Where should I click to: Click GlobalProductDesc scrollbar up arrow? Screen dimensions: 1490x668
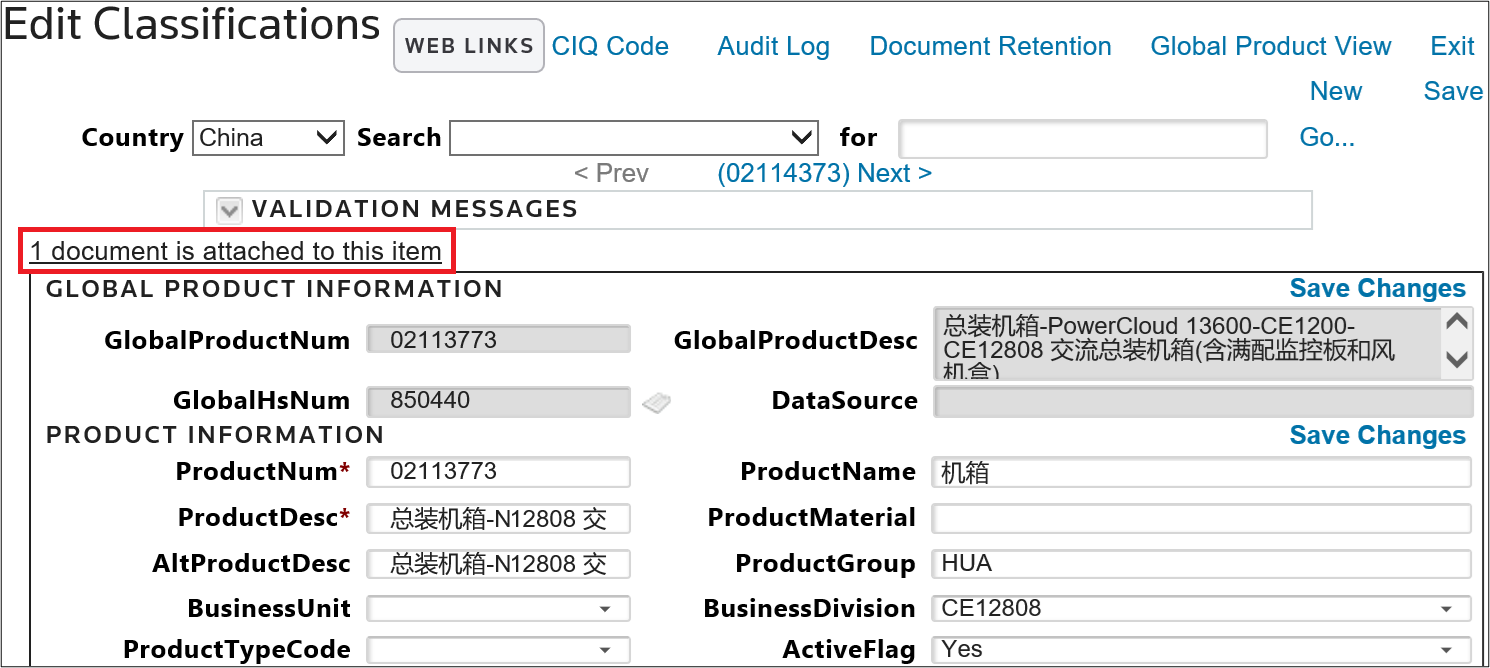pyautogui.click(x=1457, y=323)
